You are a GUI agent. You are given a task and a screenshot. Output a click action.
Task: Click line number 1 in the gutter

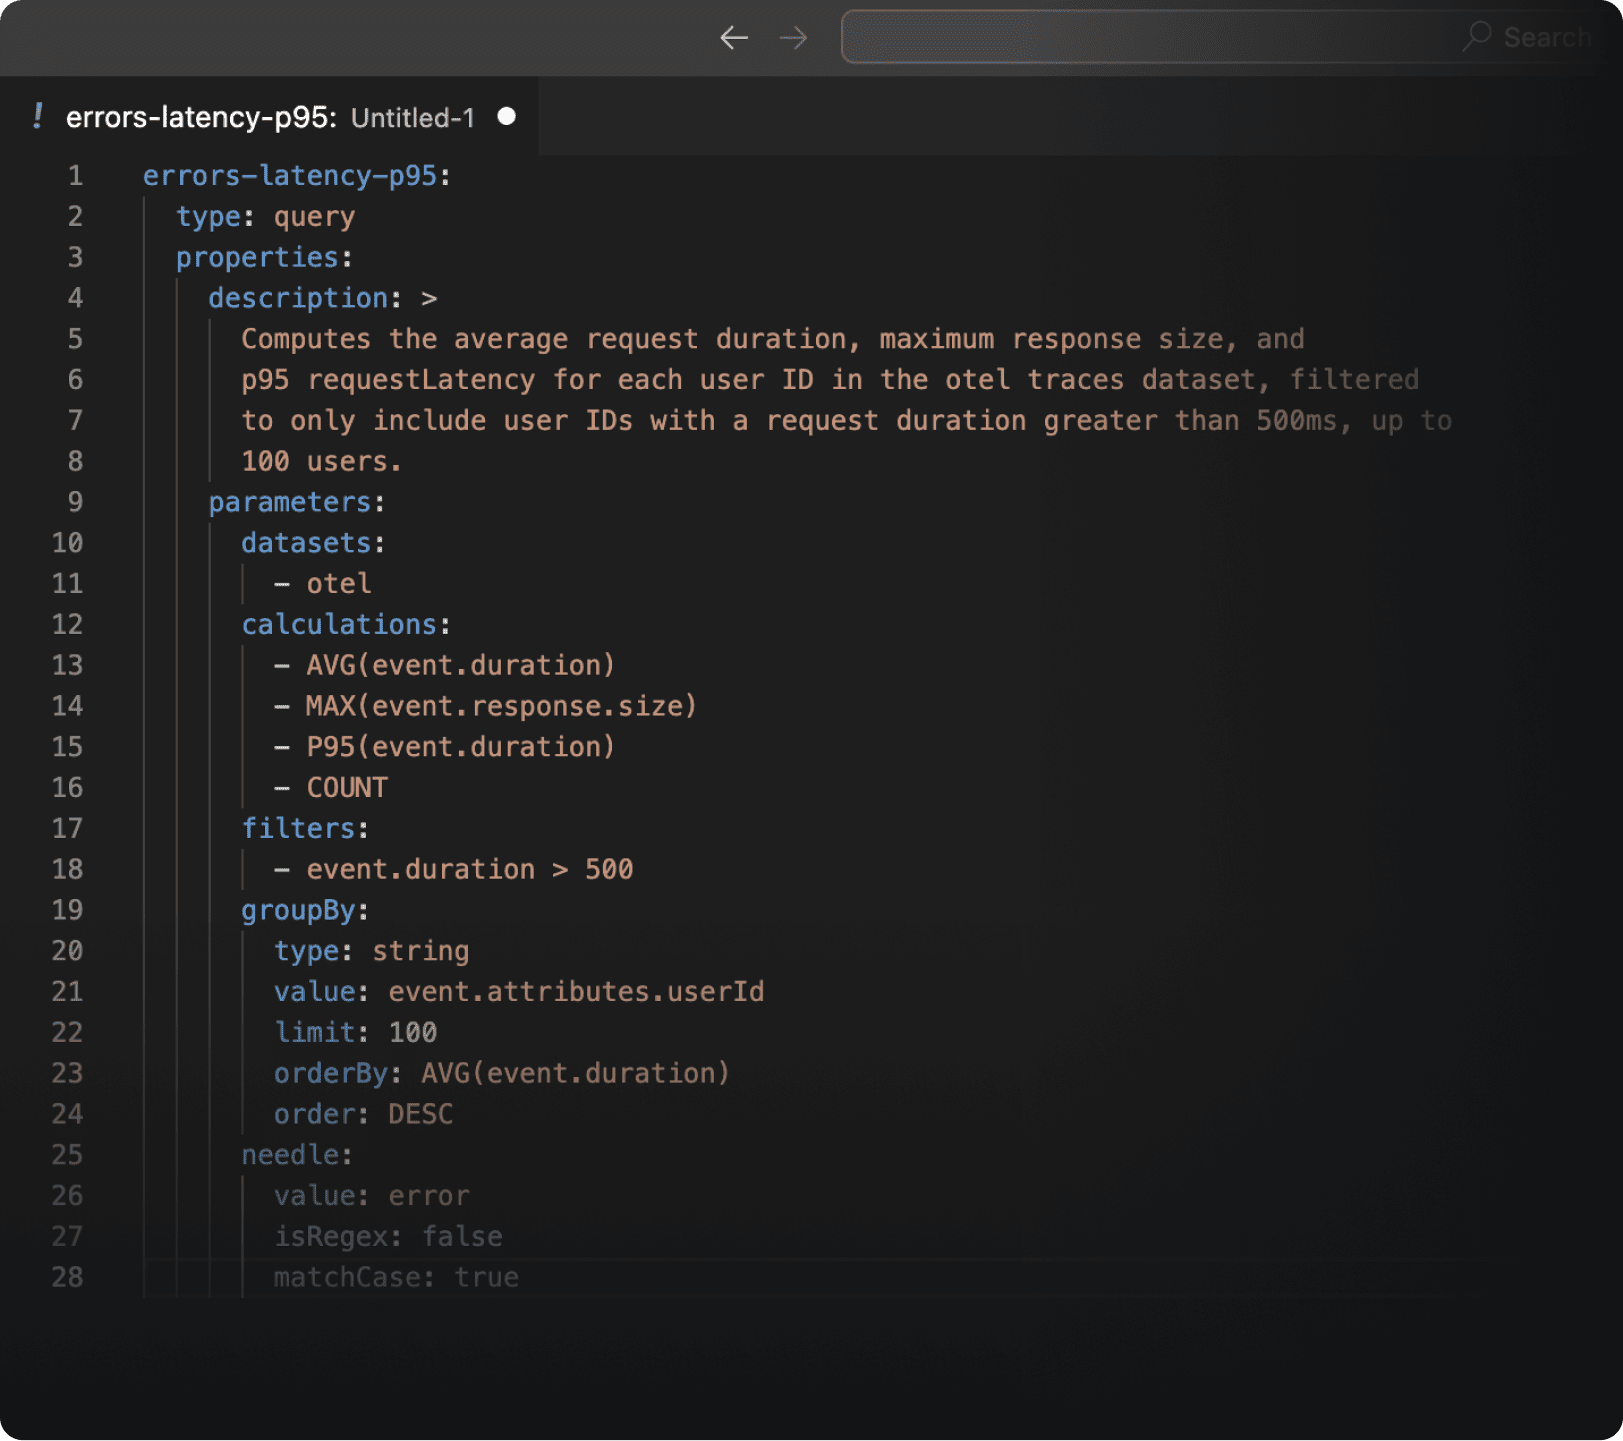pos(75,176)
